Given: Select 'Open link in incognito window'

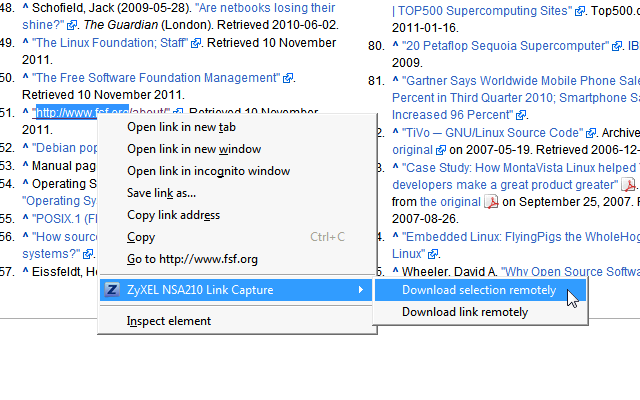Looking at the screenshot, I should [208, 171].
